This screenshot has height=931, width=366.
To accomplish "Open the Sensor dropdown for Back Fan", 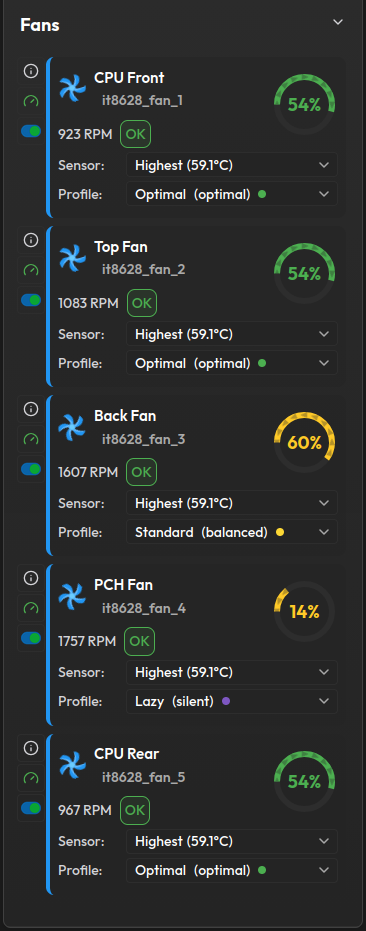I will (x=232, y=503).
